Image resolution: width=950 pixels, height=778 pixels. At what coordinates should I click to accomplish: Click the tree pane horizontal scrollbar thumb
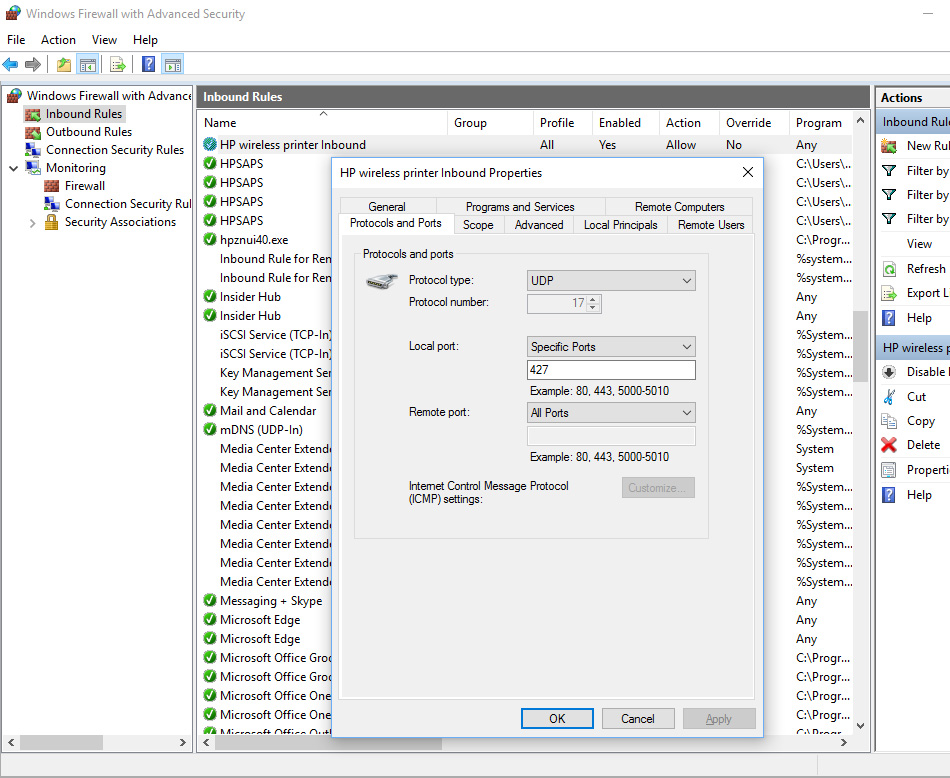tap(61, 742)
